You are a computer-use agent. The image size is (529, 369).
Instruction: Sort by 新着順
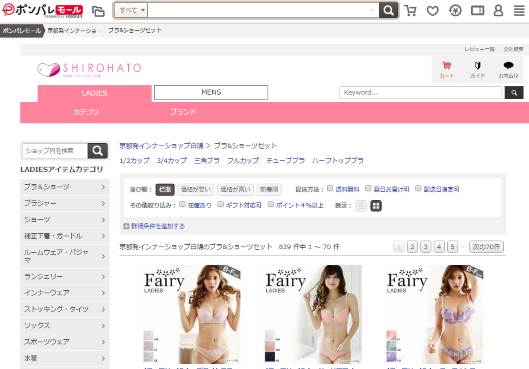click(x=269, y=189)
